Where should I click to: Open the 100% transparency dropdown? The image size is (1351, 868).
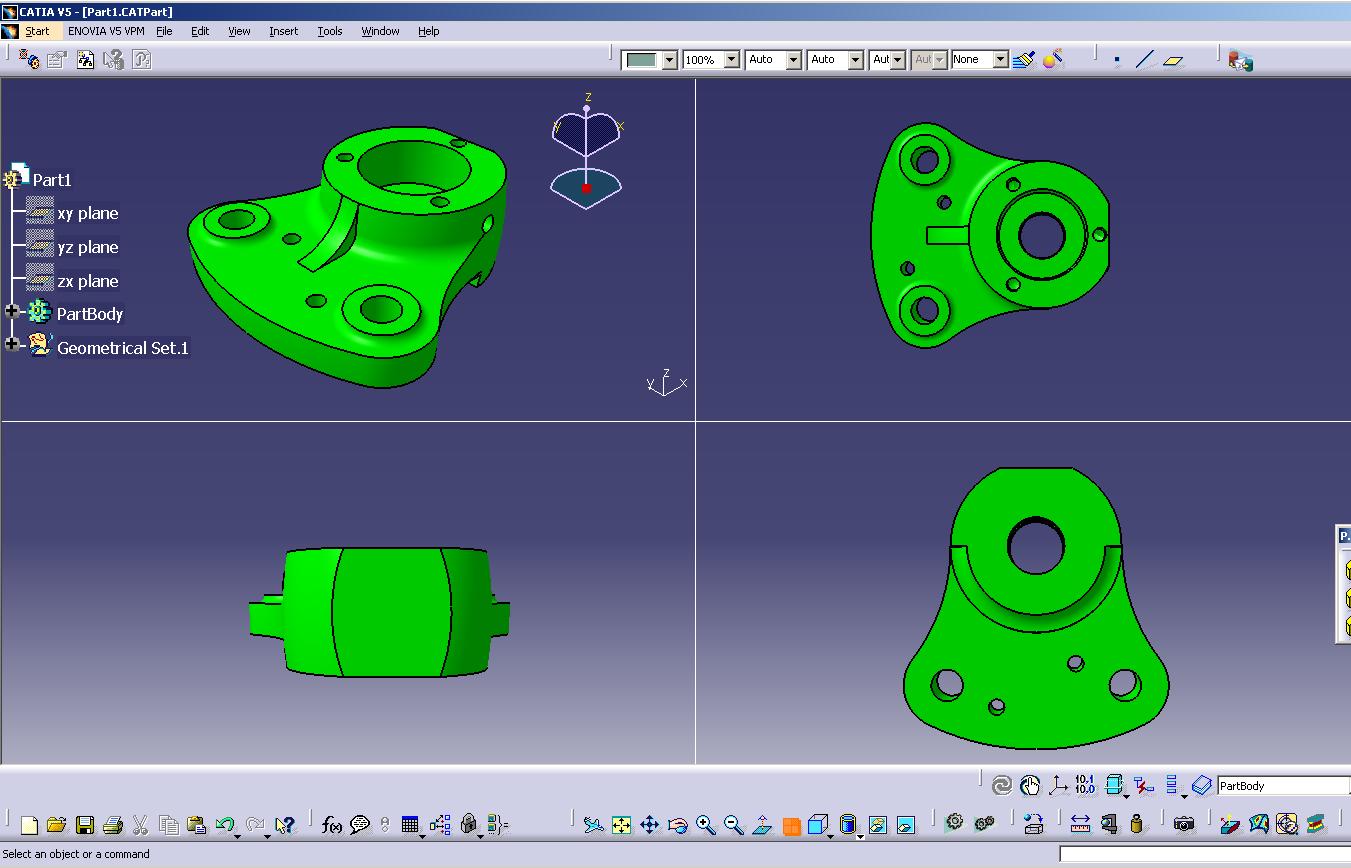pyautogui.click(x=731, y=60)
